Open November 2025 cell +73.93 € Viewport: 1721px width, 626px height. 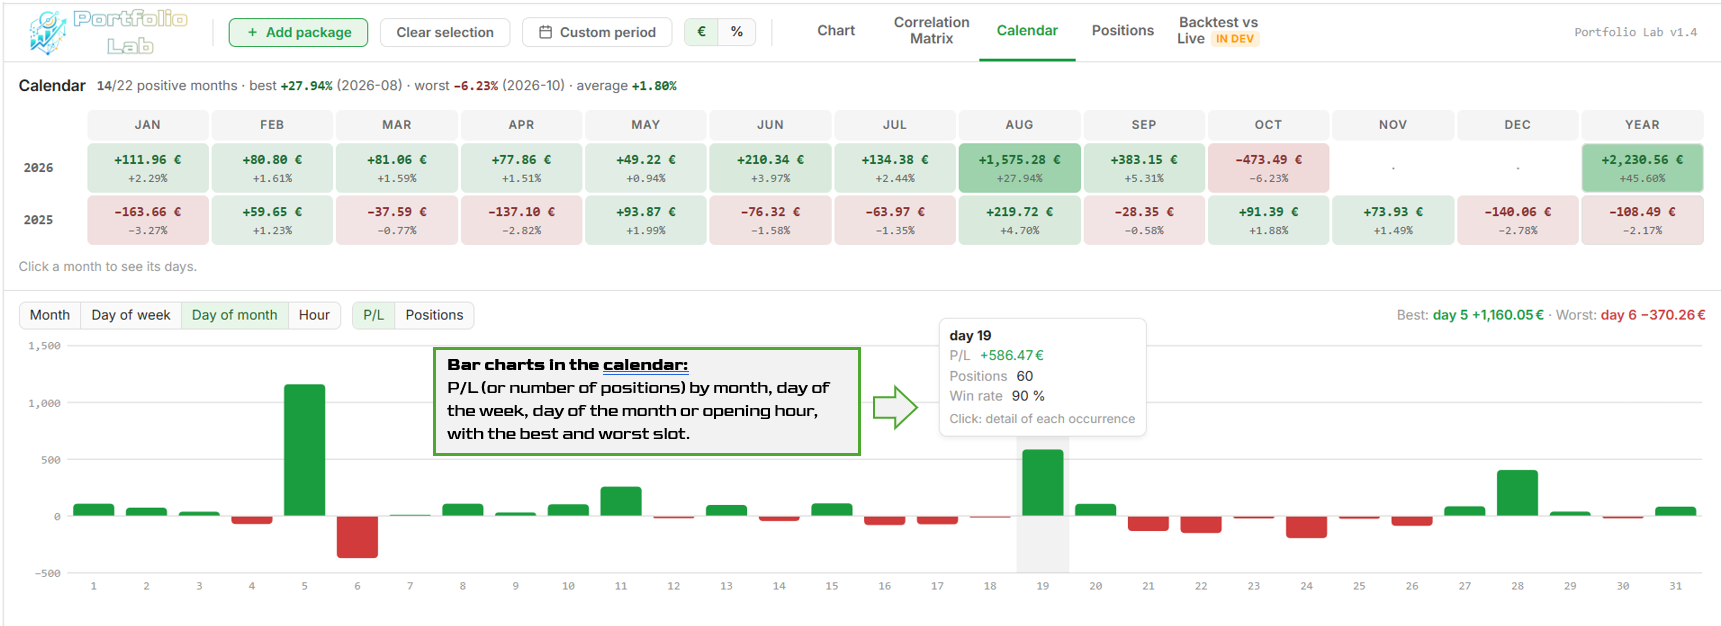tap(1393, 220)
